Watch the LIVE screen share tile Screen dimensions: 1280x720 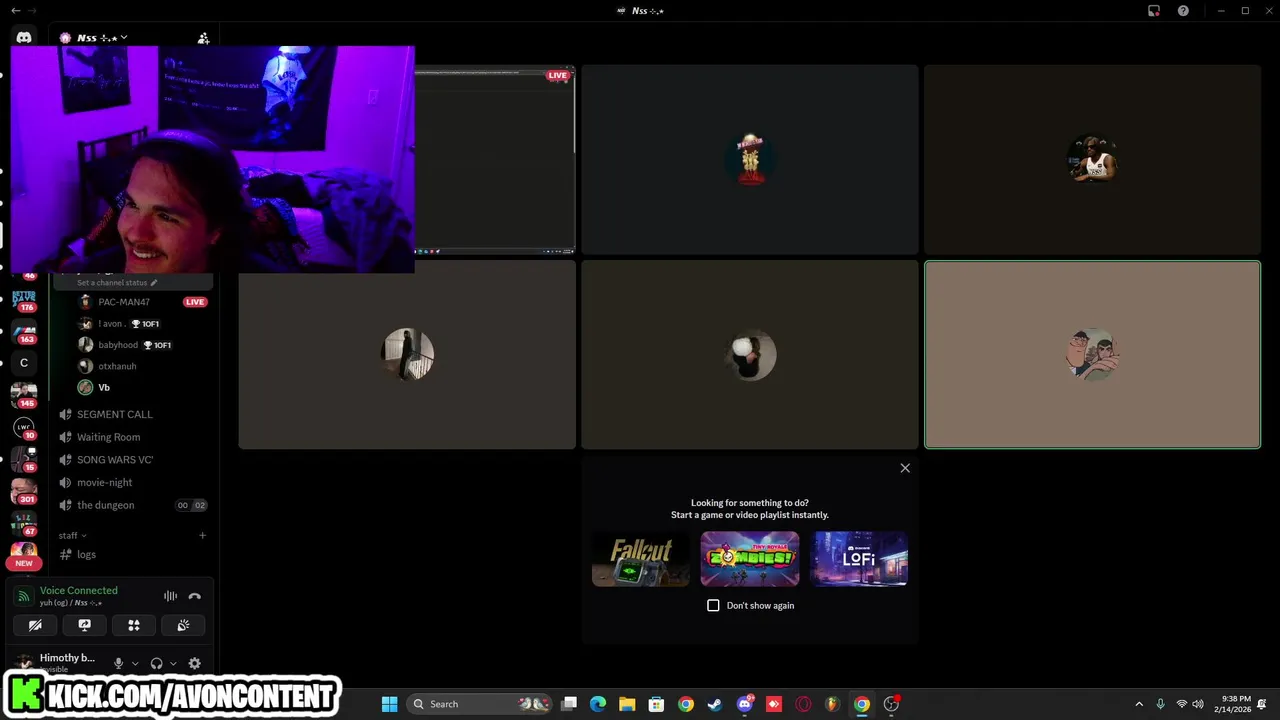click(x=494, y=160)
